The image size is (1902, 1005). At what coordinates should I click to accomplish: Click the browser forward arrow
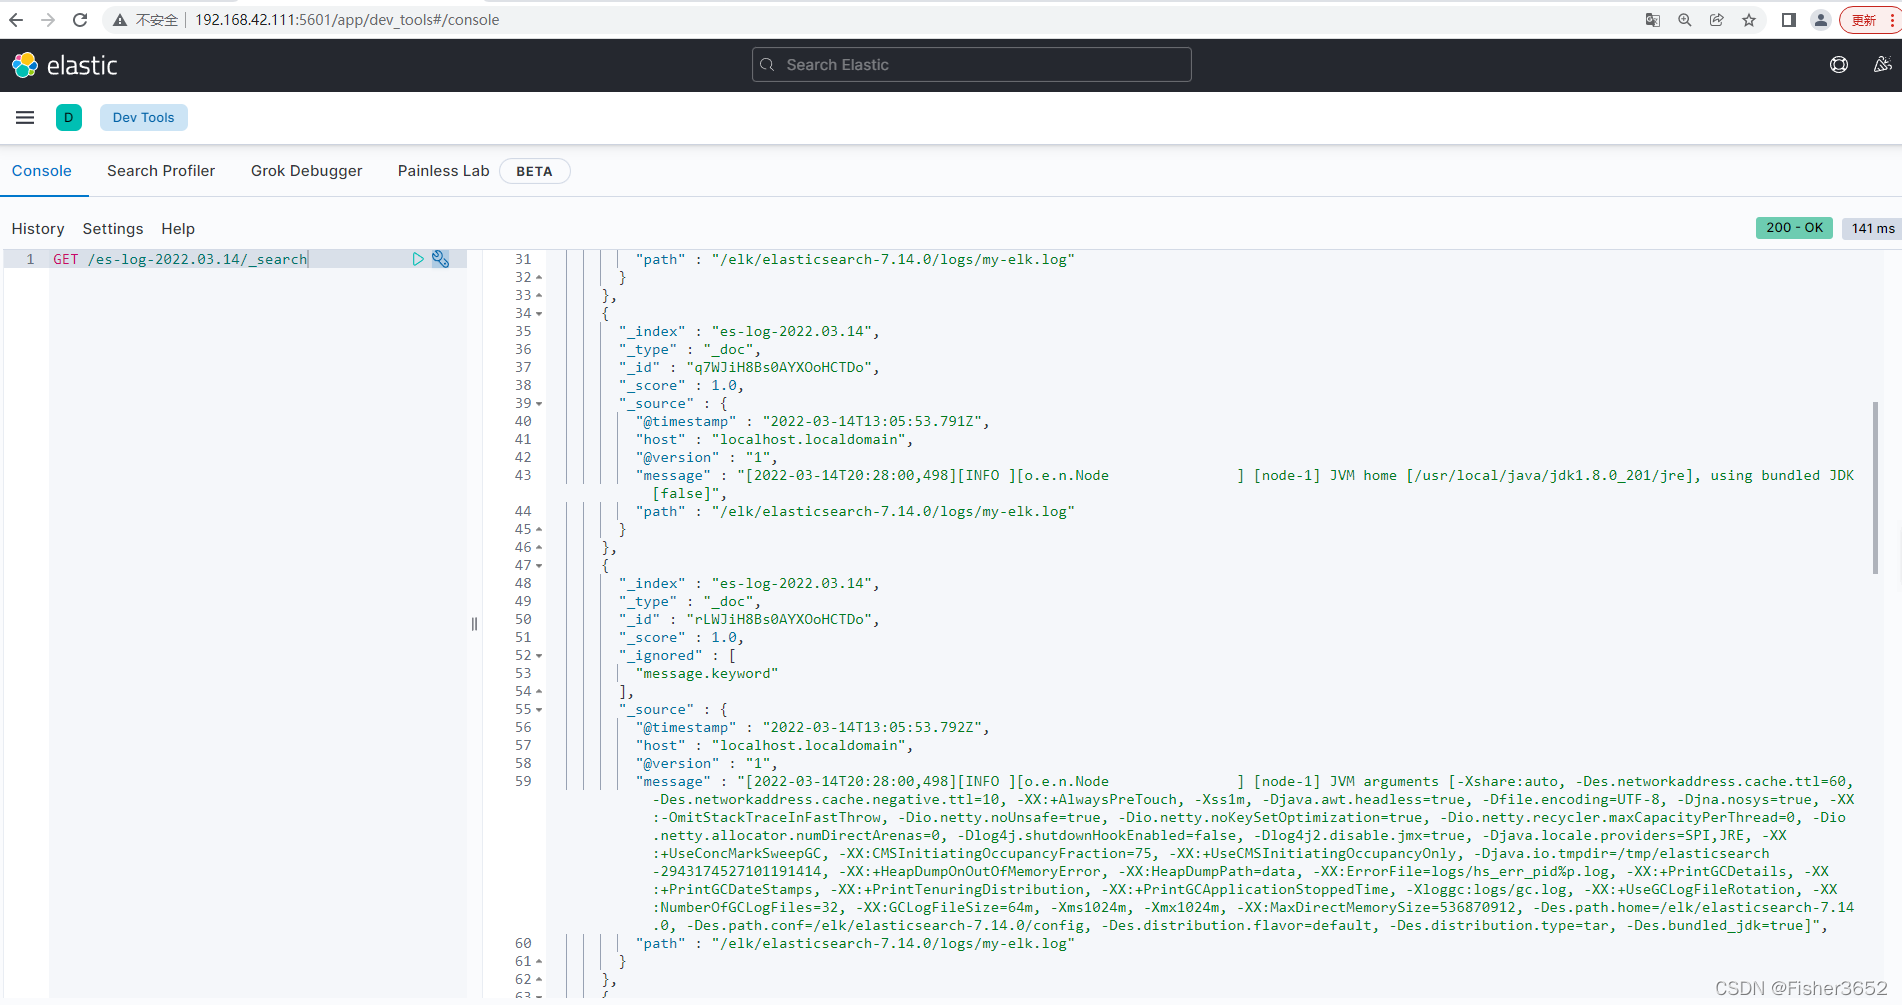coord(48,20)
